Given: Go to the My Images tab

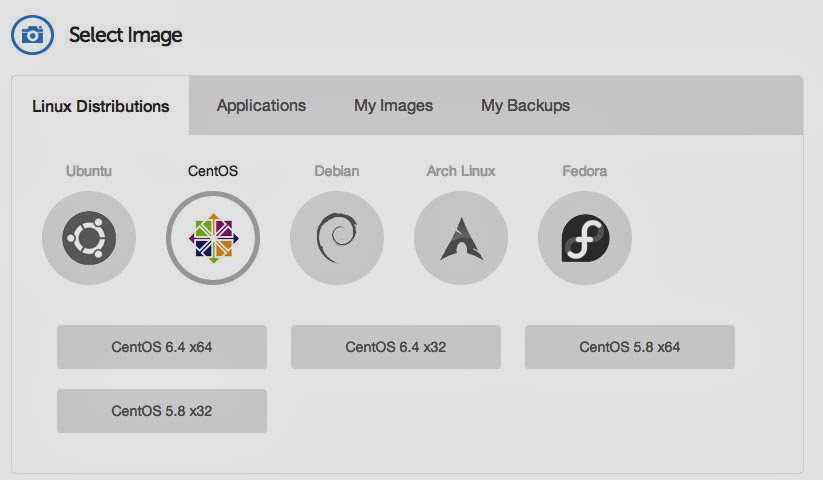Looking at the screenshot, I should pyautogui.click(x=393, y=105).
